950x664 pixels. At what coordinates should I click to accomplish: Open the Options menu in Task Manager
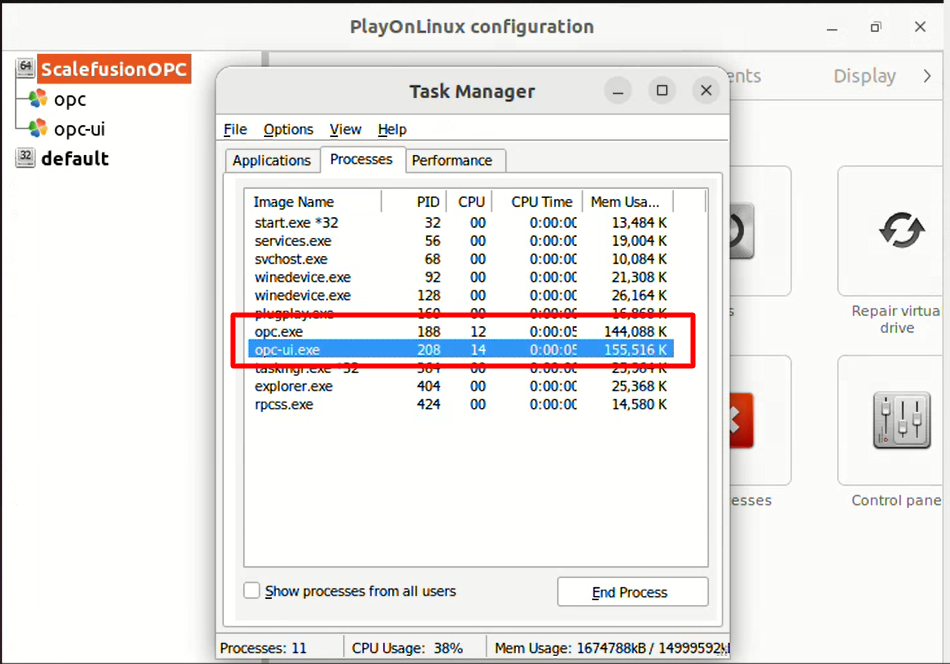point(288,129)
